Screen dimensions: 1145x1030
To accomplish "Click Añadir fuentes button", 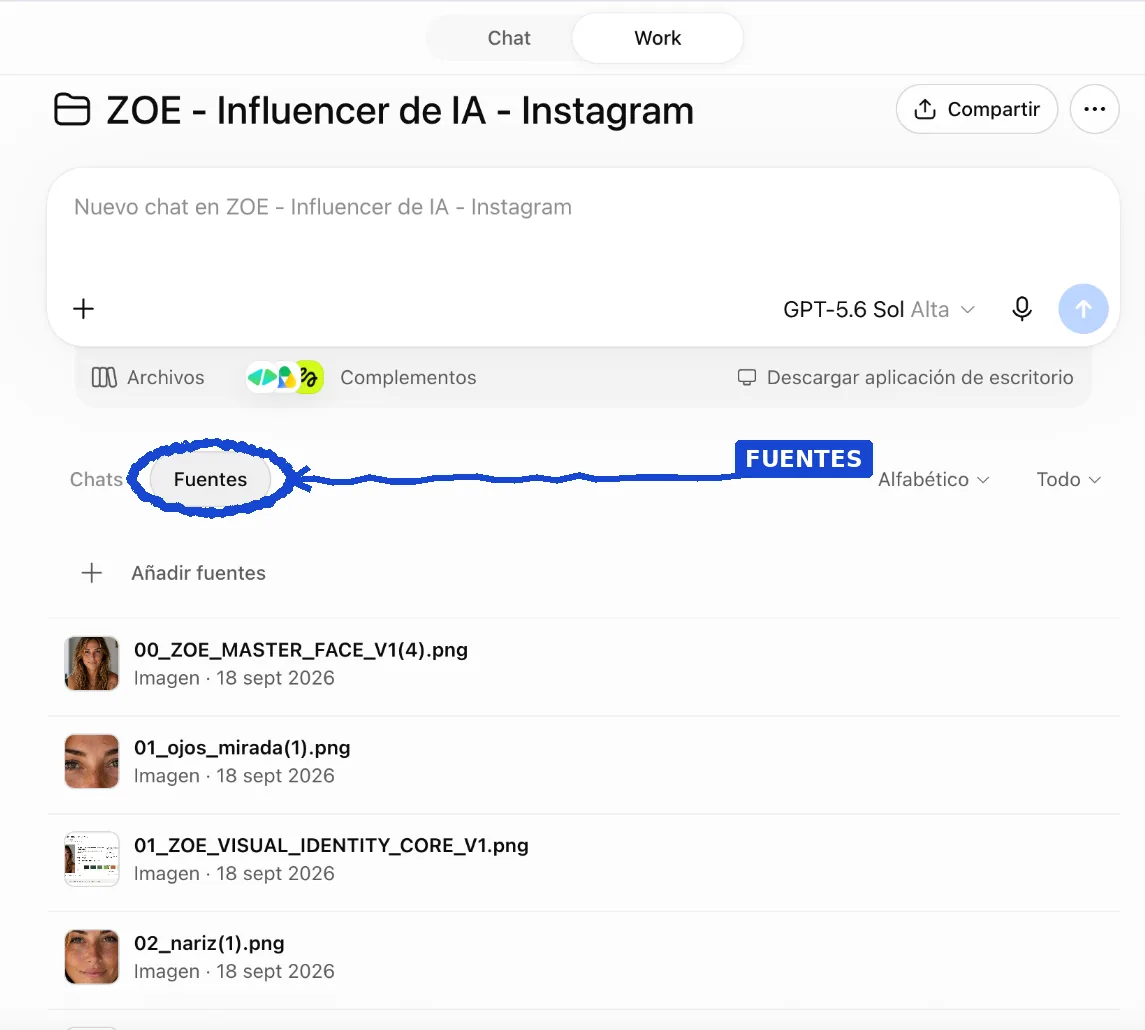I will (173, 573).
